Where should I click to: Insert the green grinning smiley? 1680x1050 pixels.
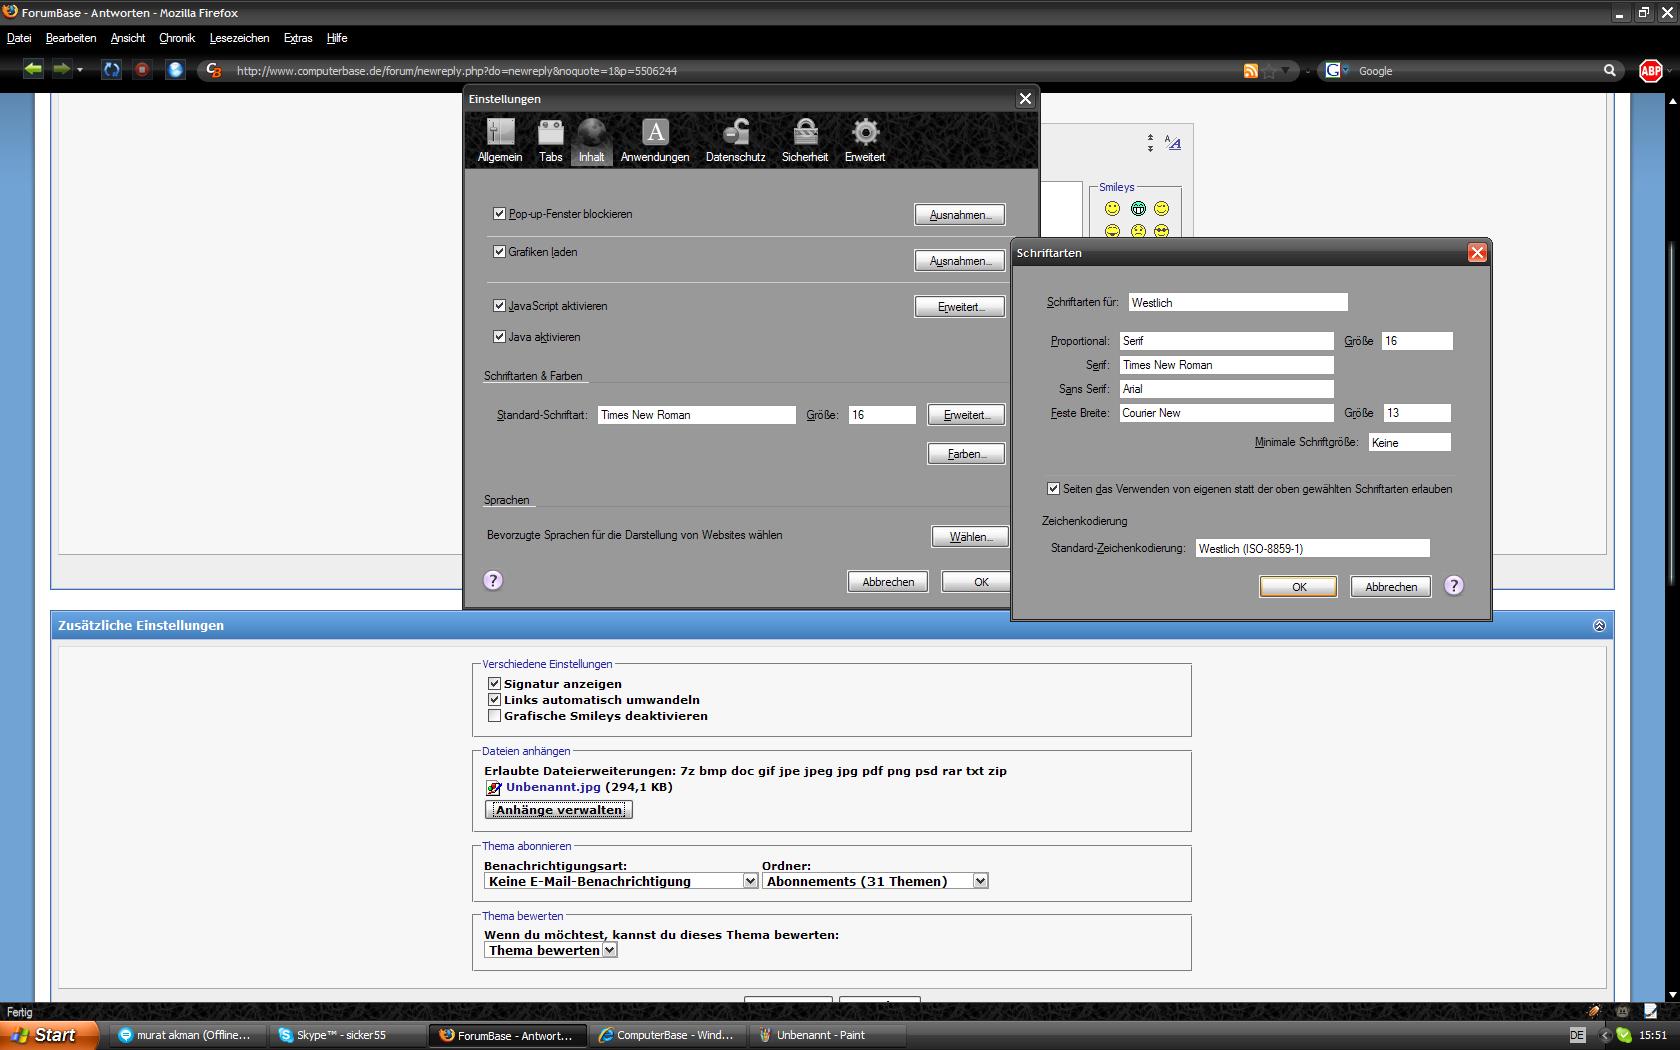(x=1138, y=208)
